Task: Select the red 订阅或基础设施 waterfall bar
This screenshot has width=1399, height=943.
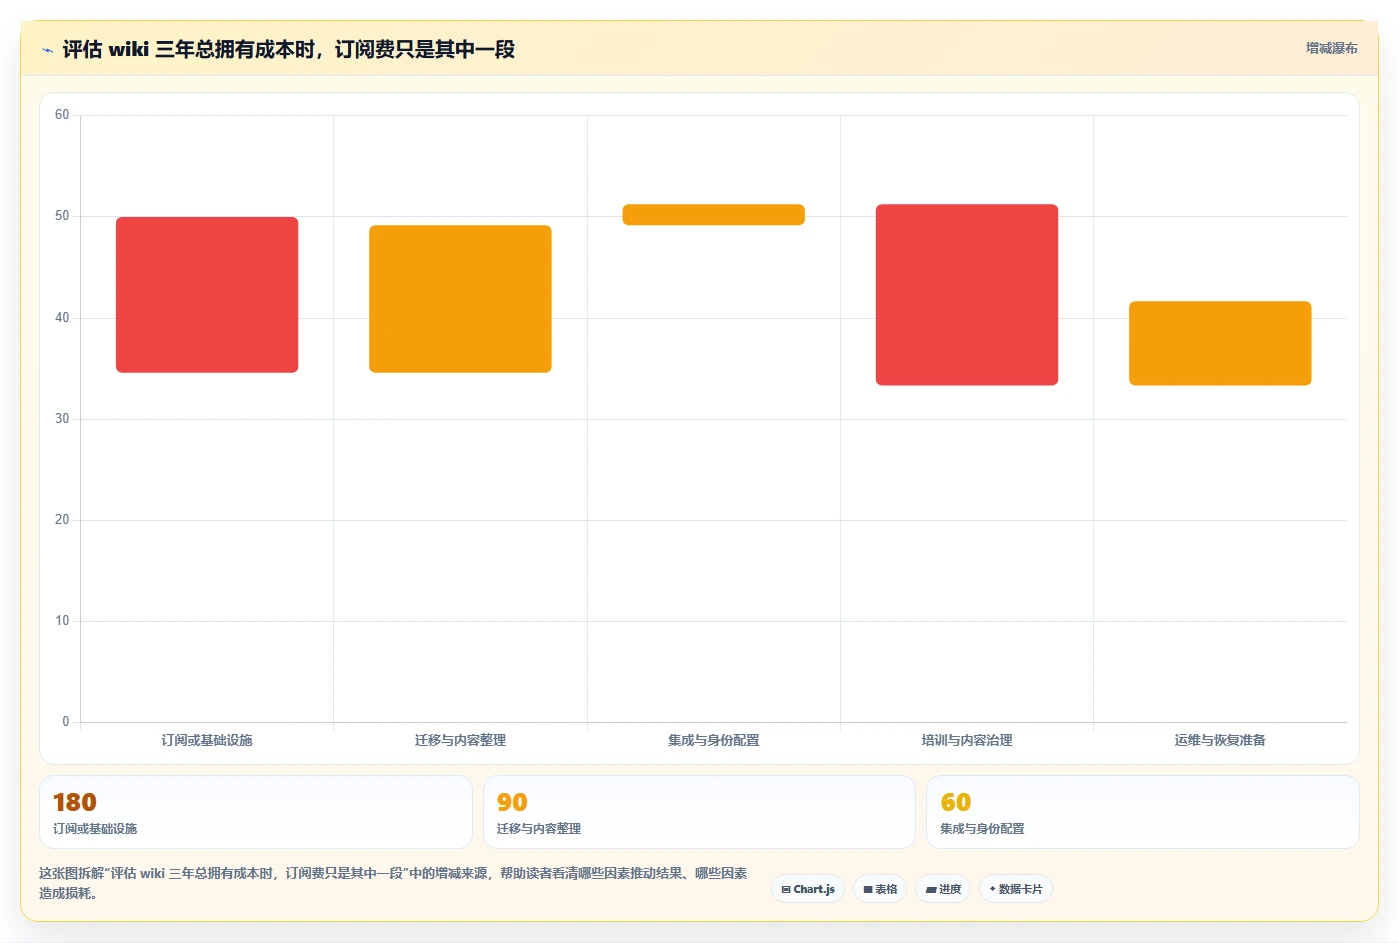Action: click(x=207, y=295)
